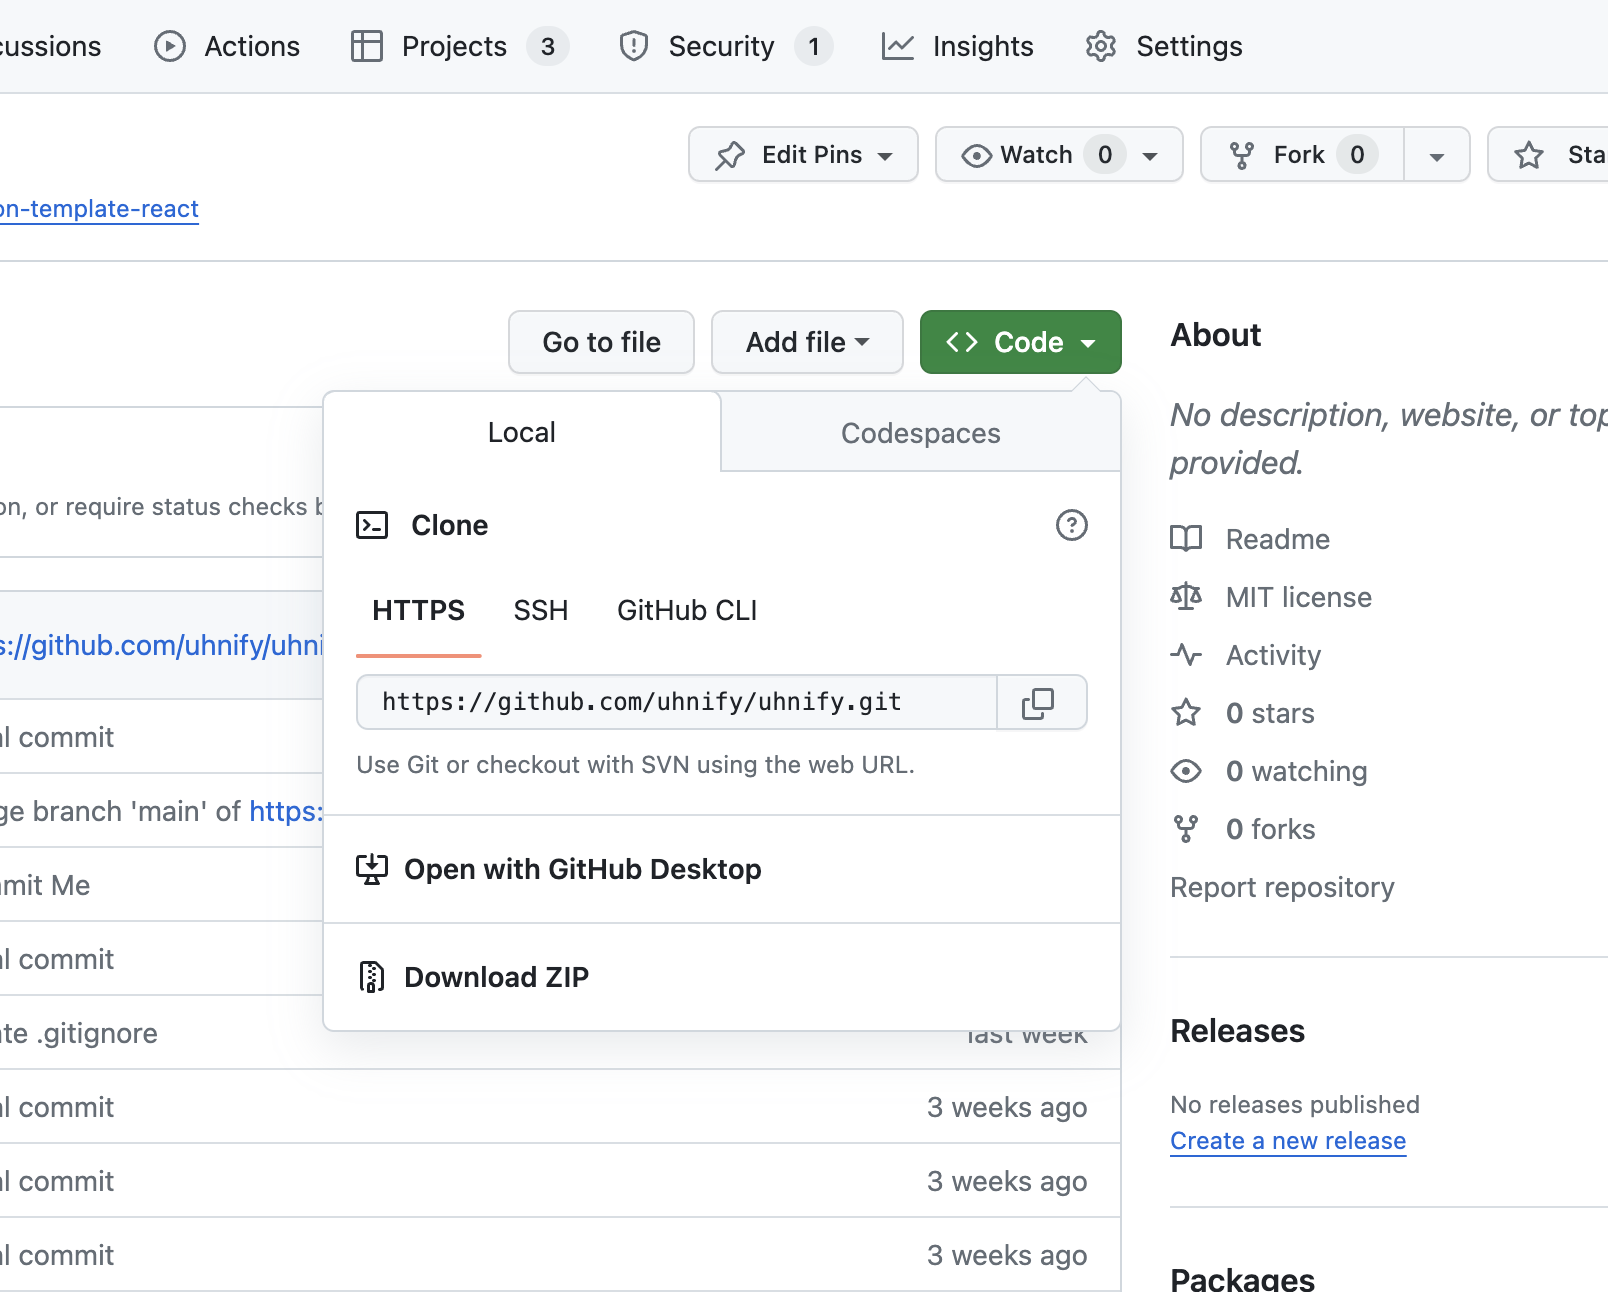
Task: Click the github.com/uhnify link in list
Action: coord(161,645)
